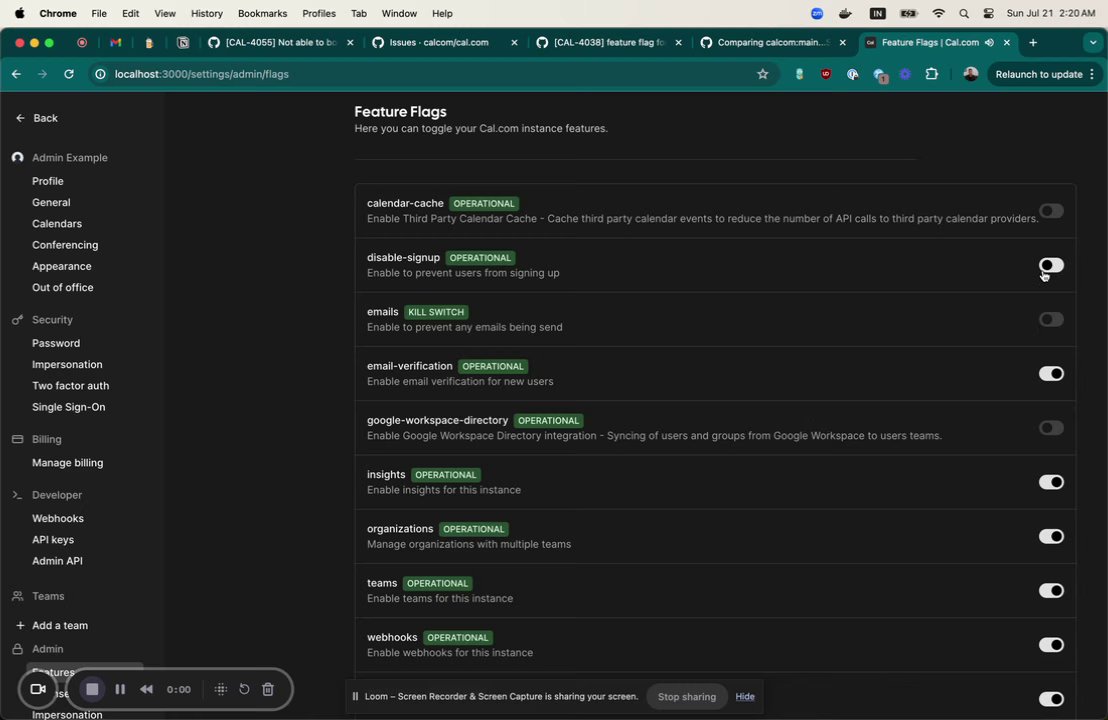
Task: Click the Developer section terminal icon
Action: 18,495
